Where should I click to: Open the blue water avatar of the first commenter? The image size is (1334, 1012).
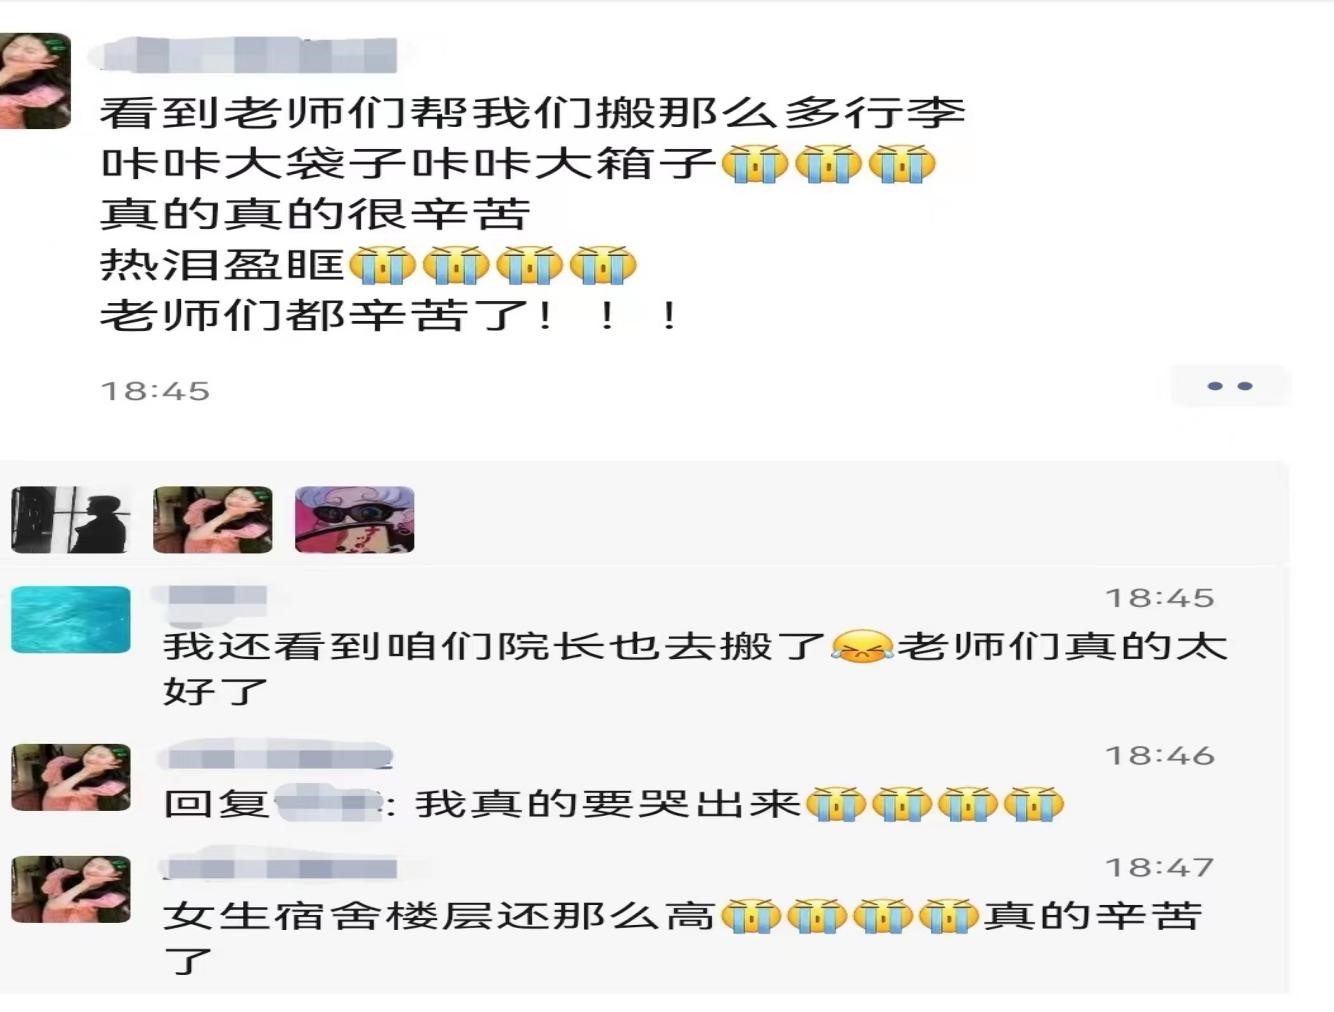click(71, 620)
